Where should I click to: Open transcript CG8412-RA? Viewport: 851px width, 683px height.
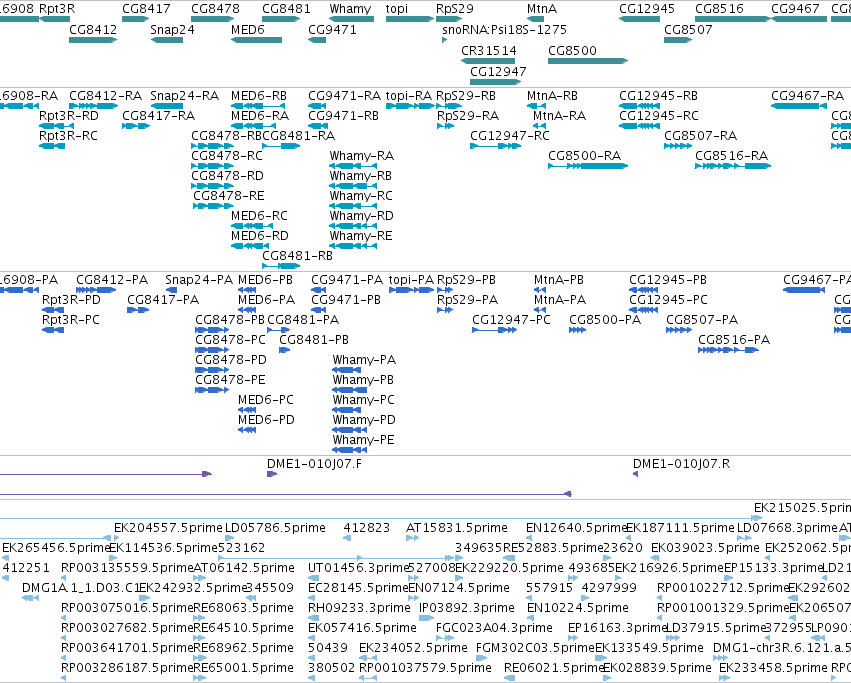[x=105, y=96]
